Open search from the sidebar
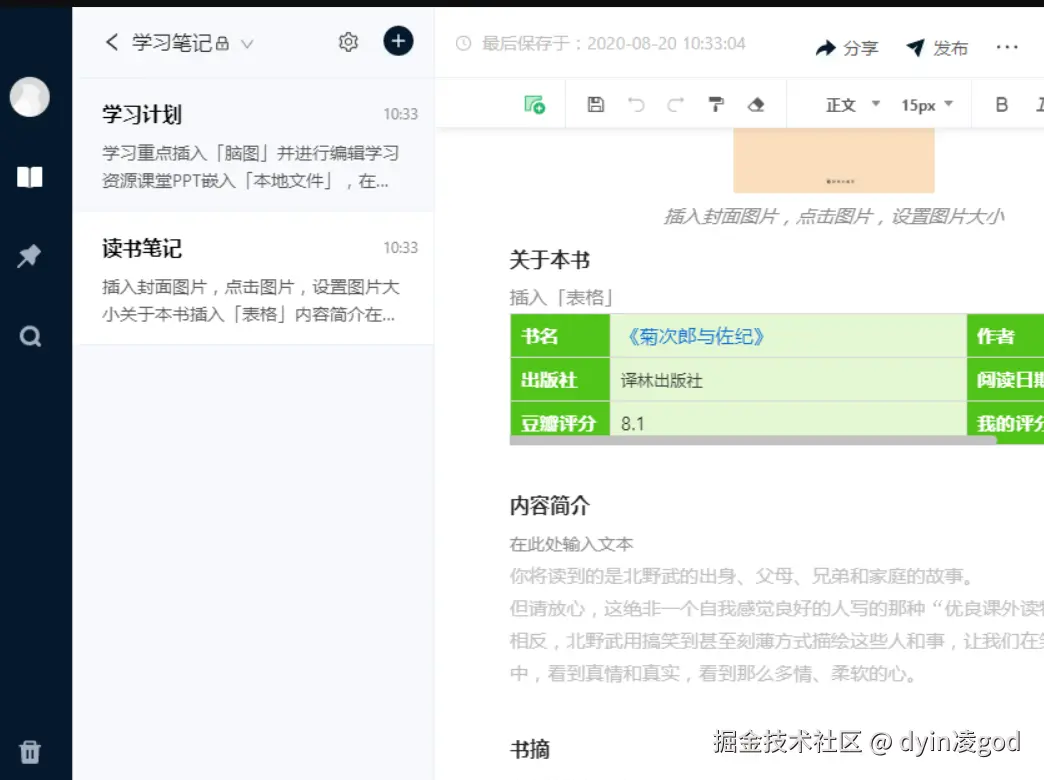 click(30, 336)
